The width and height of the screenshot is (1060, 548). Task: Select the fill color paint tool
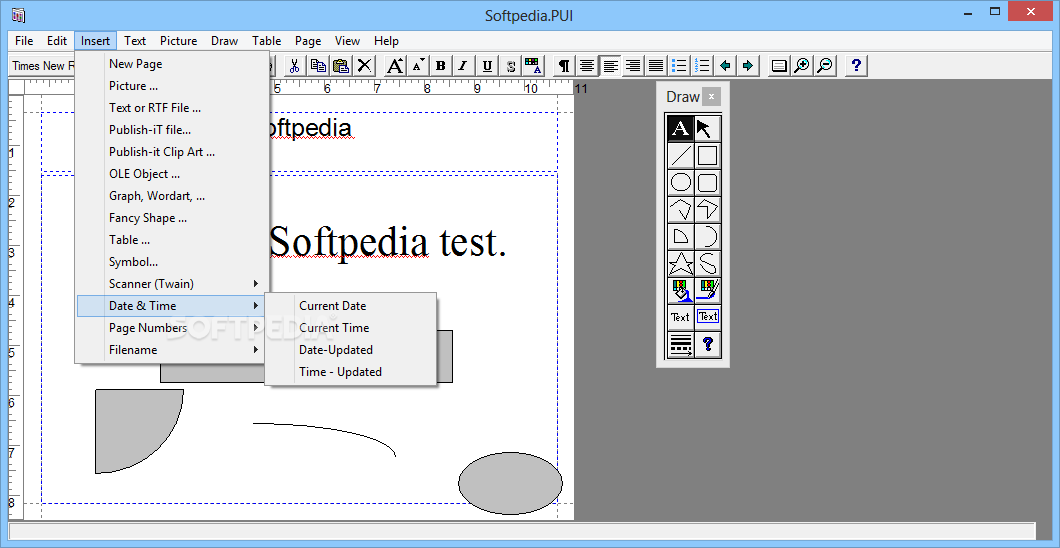680,291
